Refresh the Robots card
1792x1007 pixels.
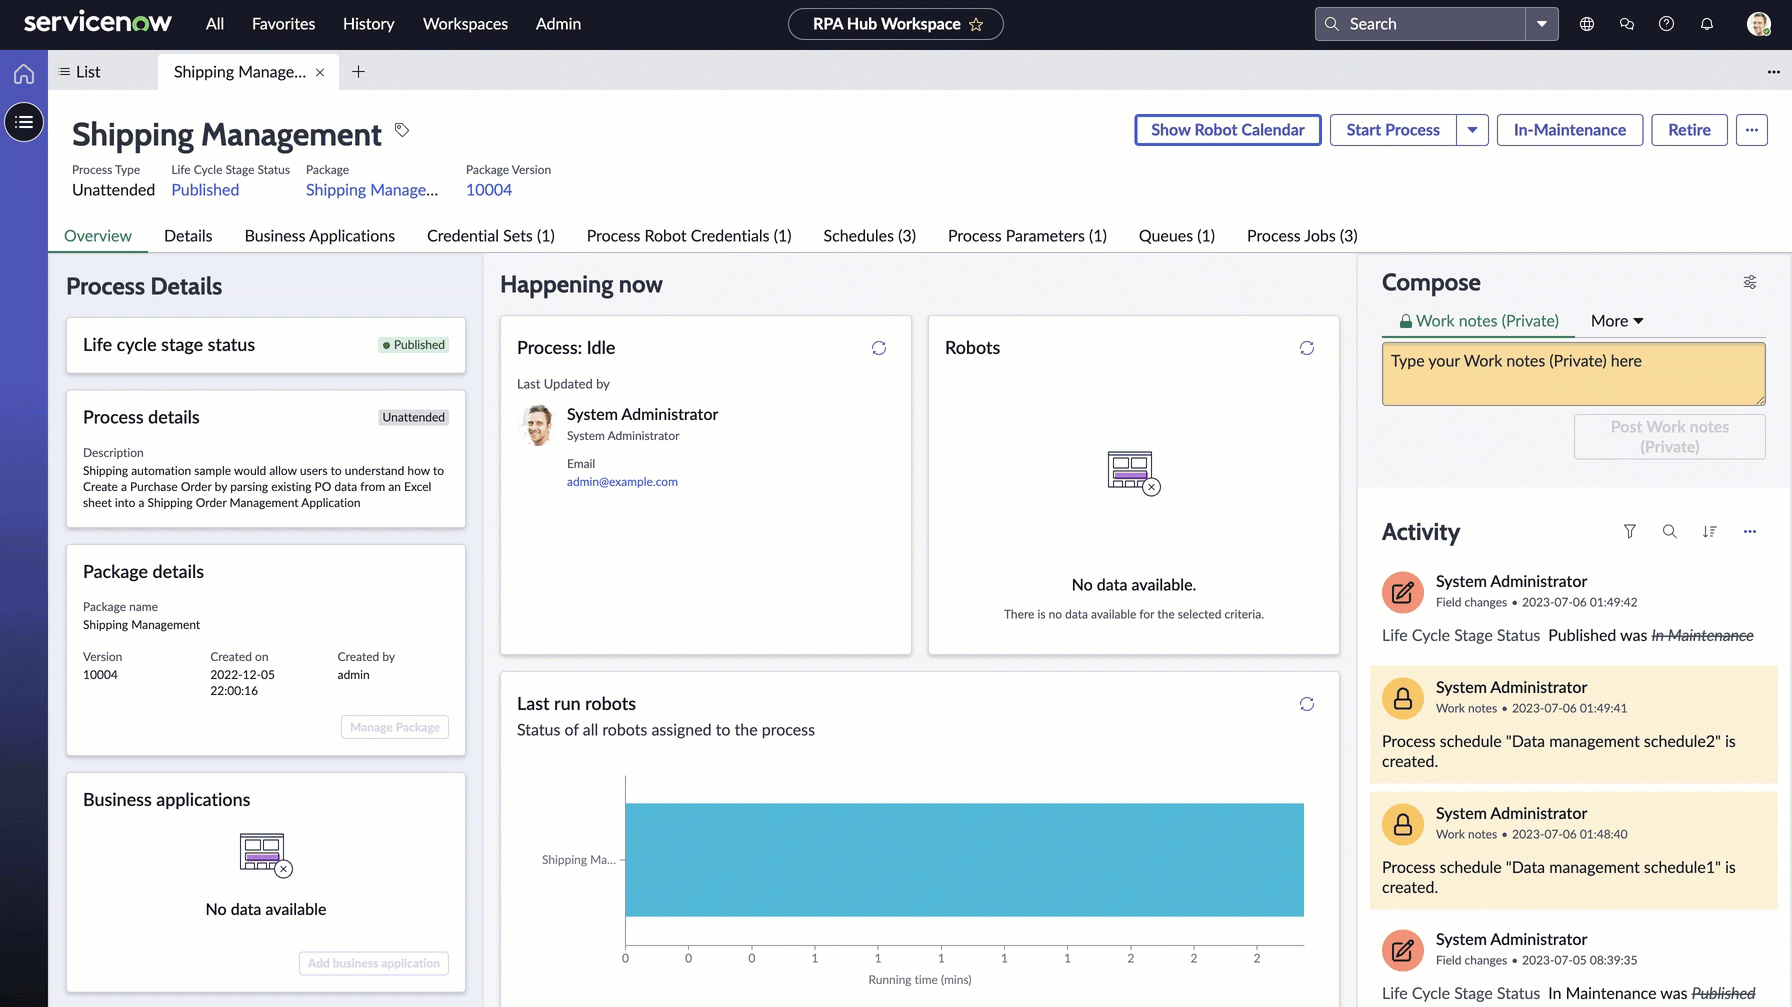click(1307, 348)
